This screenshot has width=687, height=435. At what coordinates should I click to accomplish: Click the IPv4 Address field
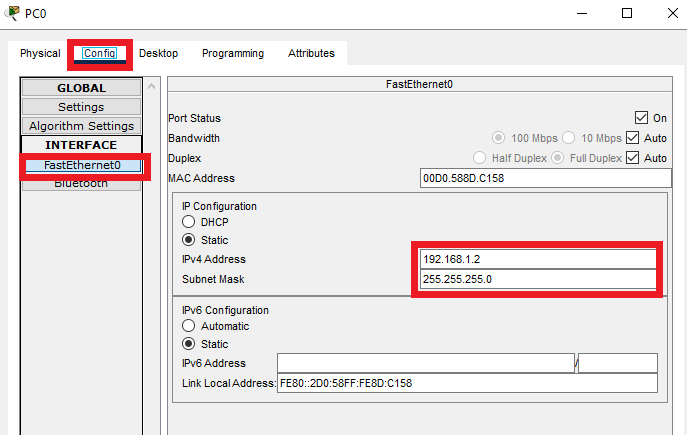pyautogui.click(x=537, y=259)
